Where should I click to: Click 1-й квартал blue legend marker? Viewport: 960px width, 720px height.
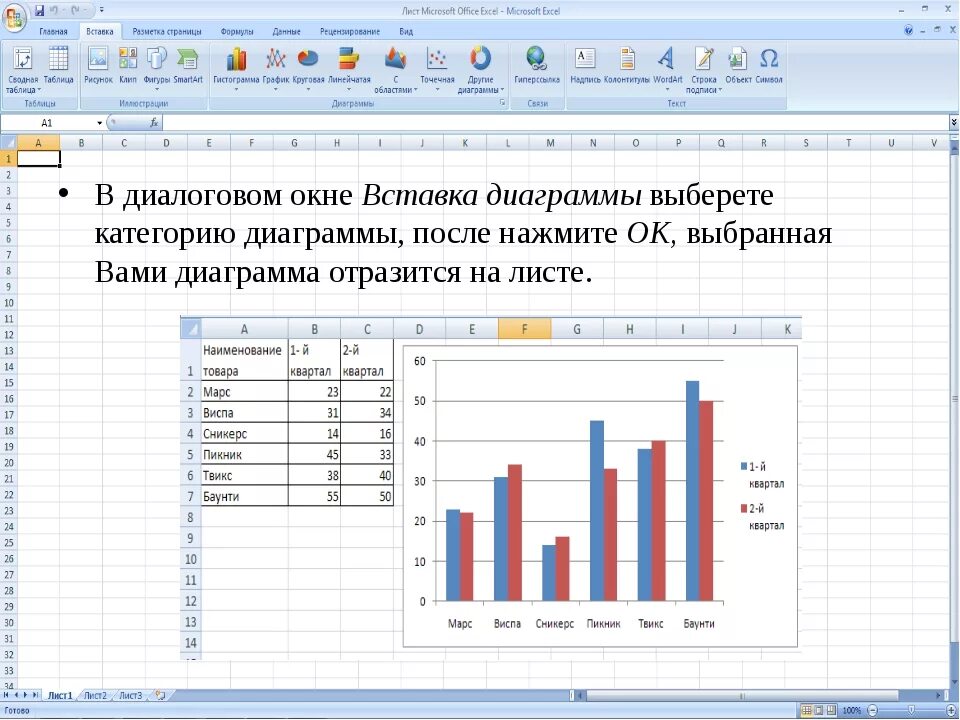point(744,467)
